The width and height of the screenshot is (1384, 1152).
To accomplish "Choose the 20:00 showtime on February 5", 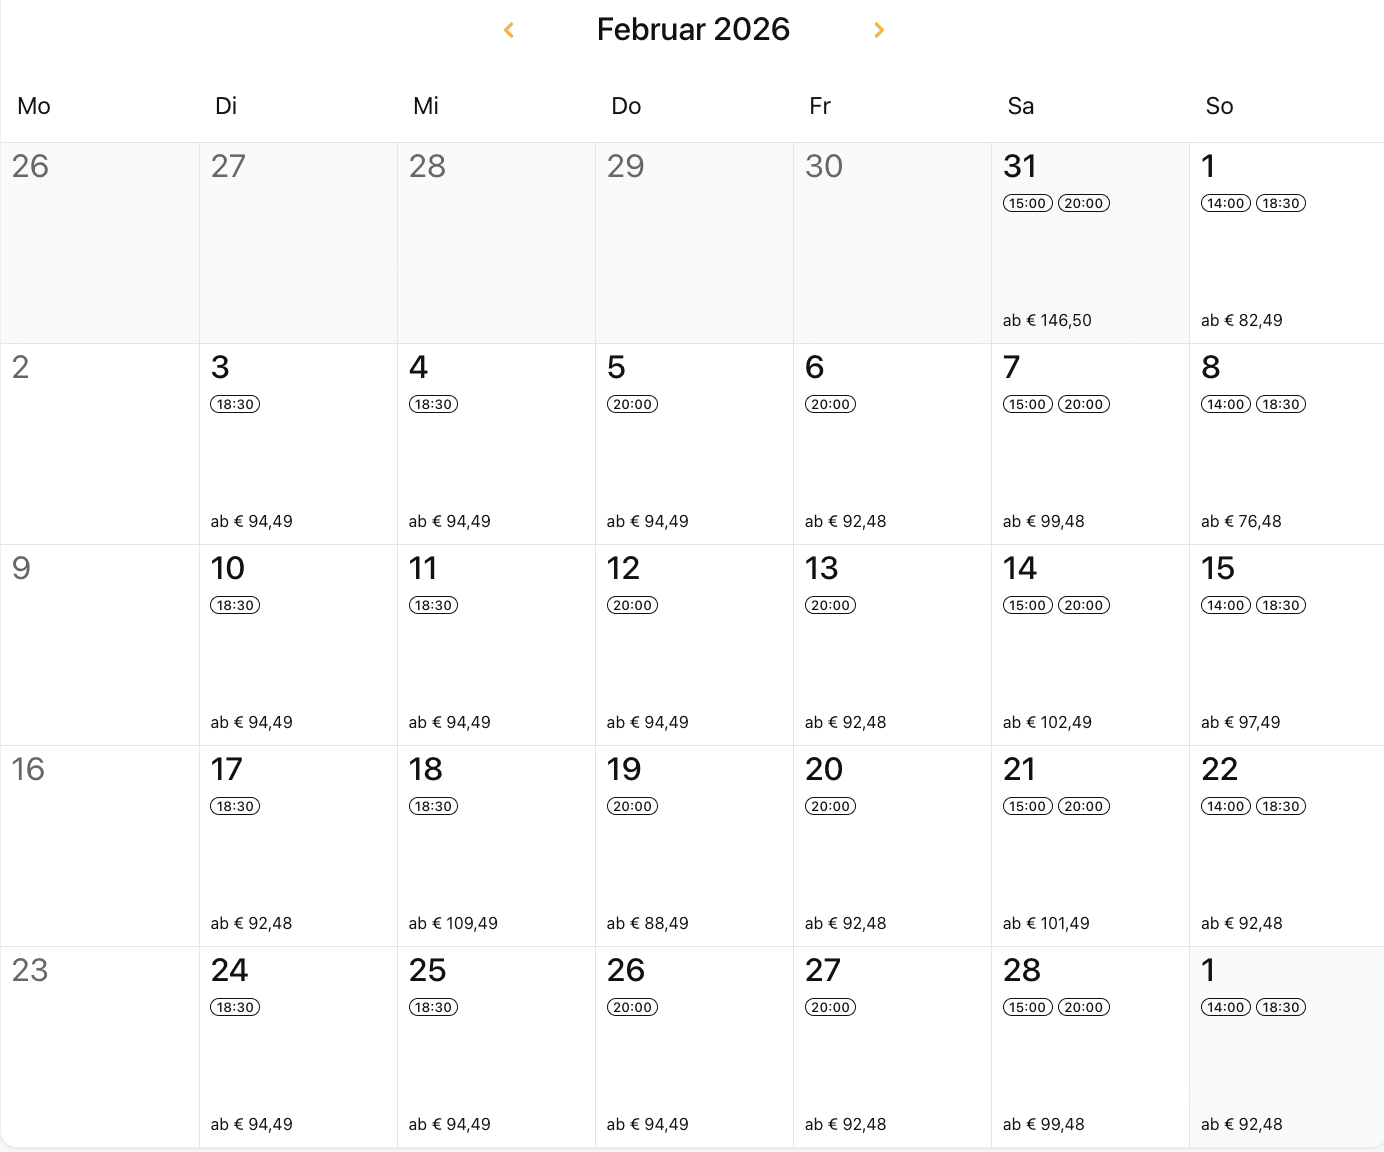I will pos(632,404).
